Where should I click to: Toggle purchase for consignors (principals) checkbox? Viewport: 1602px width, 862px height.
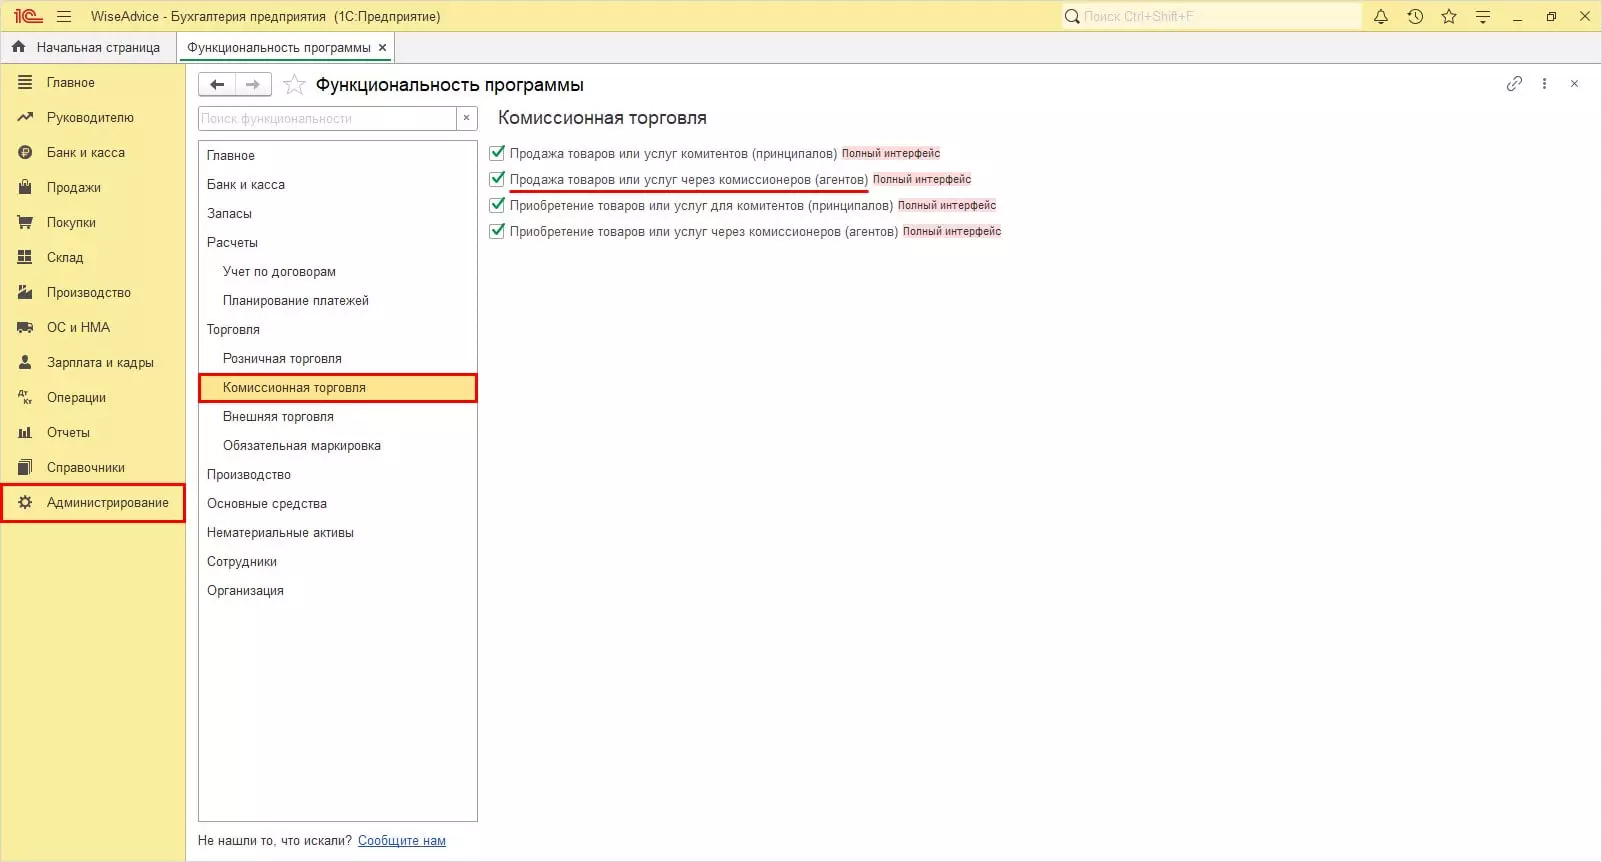(x=497, y=205)
